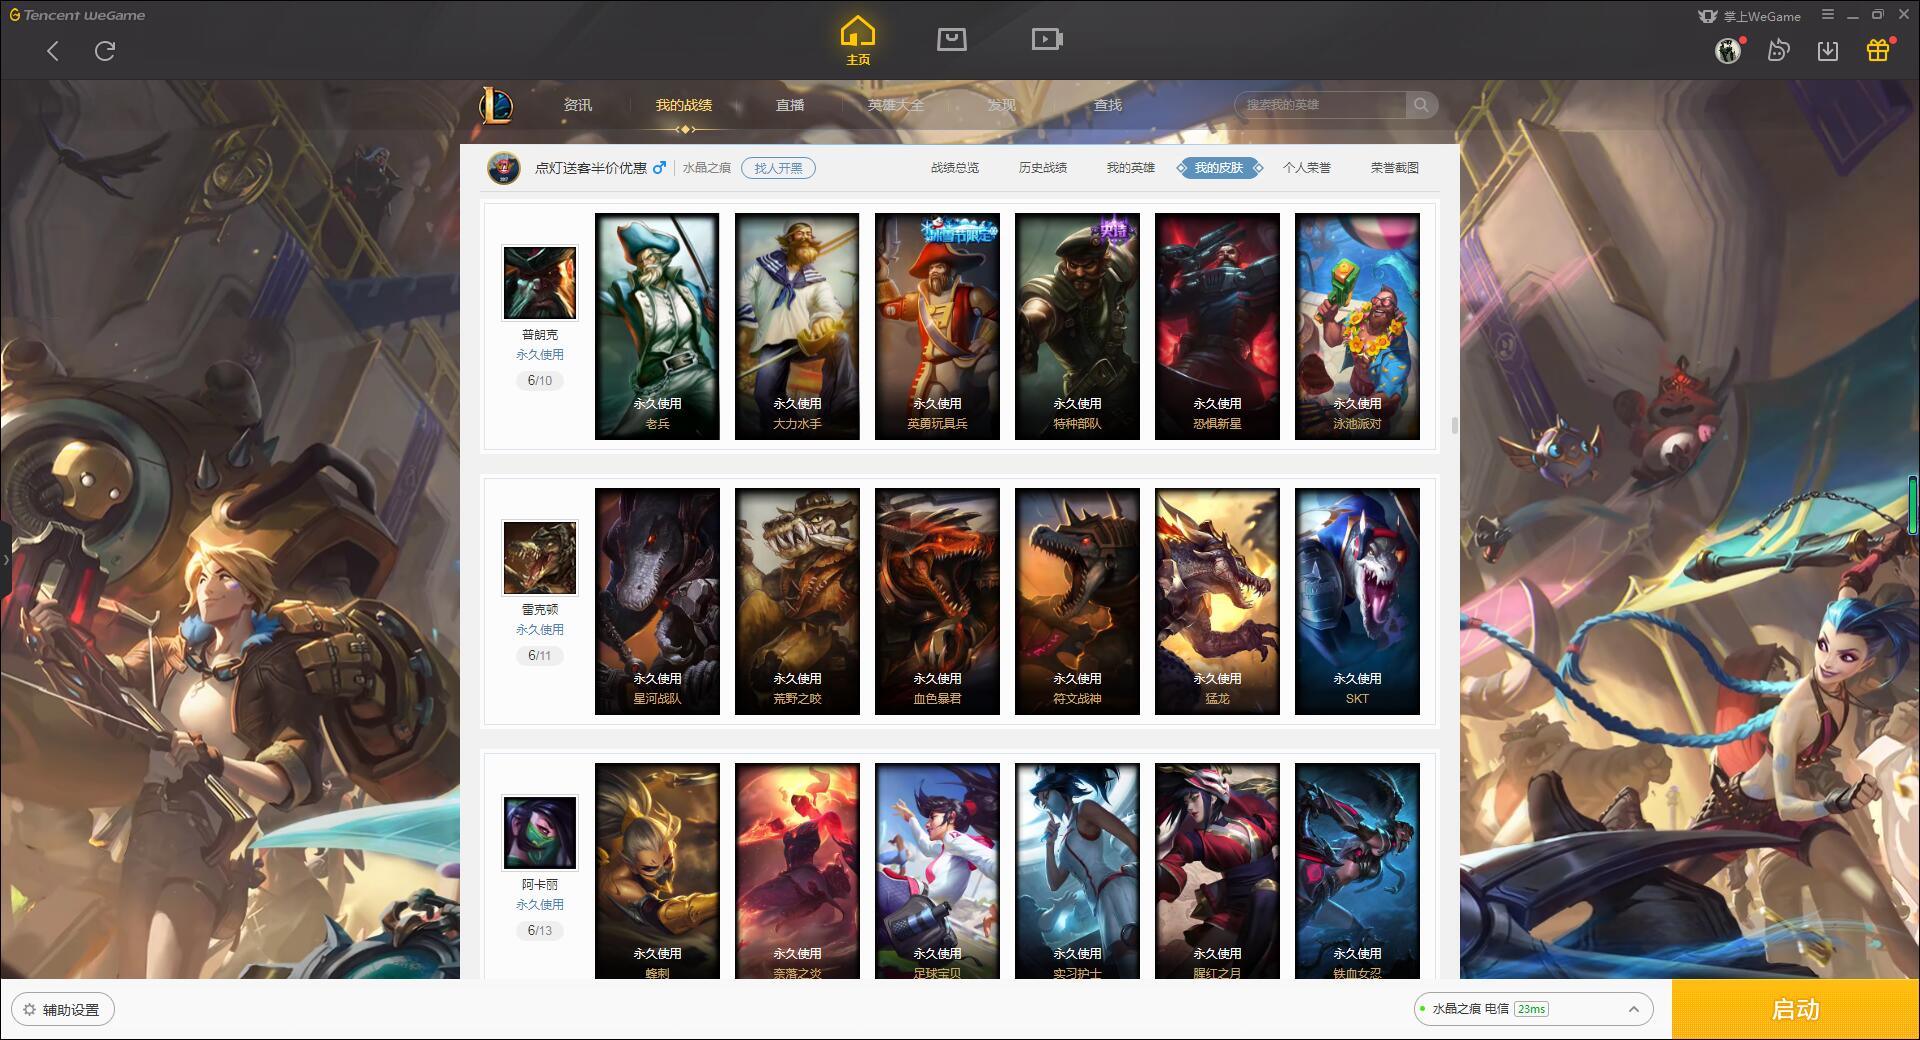Click the 普朗克 champion portrait

pyautogui.click(x=540, y=283)
